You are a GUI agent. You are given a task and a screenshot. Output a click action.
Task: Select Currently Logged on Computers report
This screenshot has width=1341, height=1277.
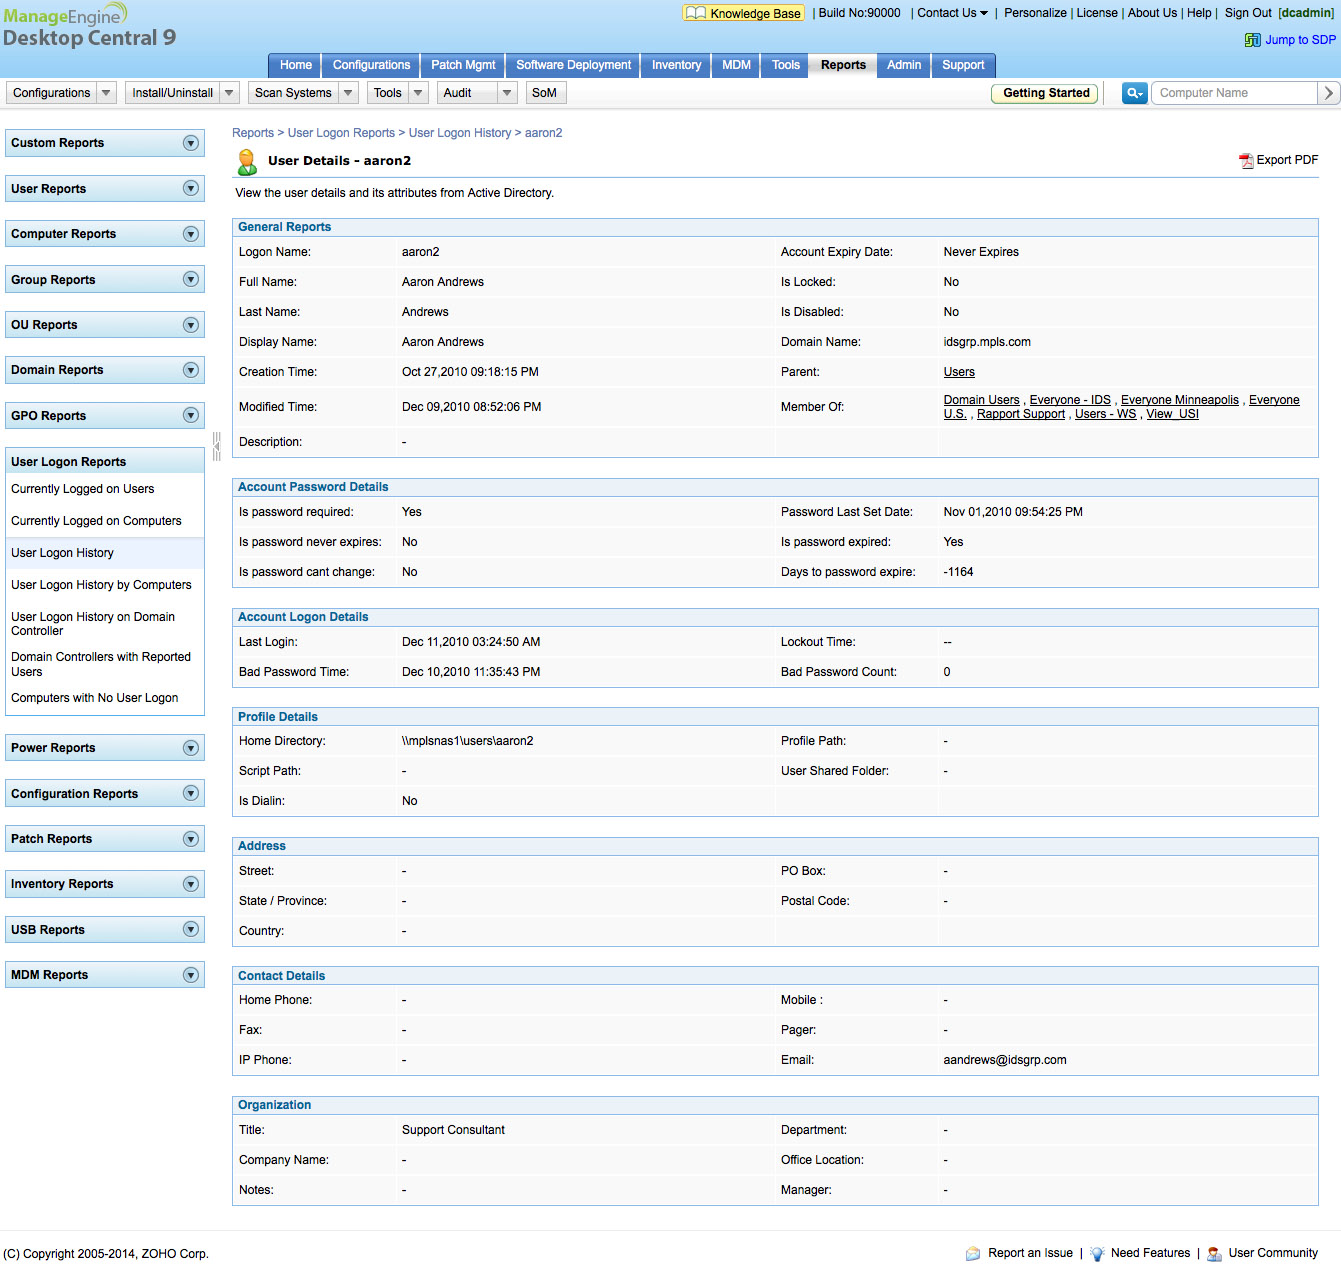[x=96, y=521]
